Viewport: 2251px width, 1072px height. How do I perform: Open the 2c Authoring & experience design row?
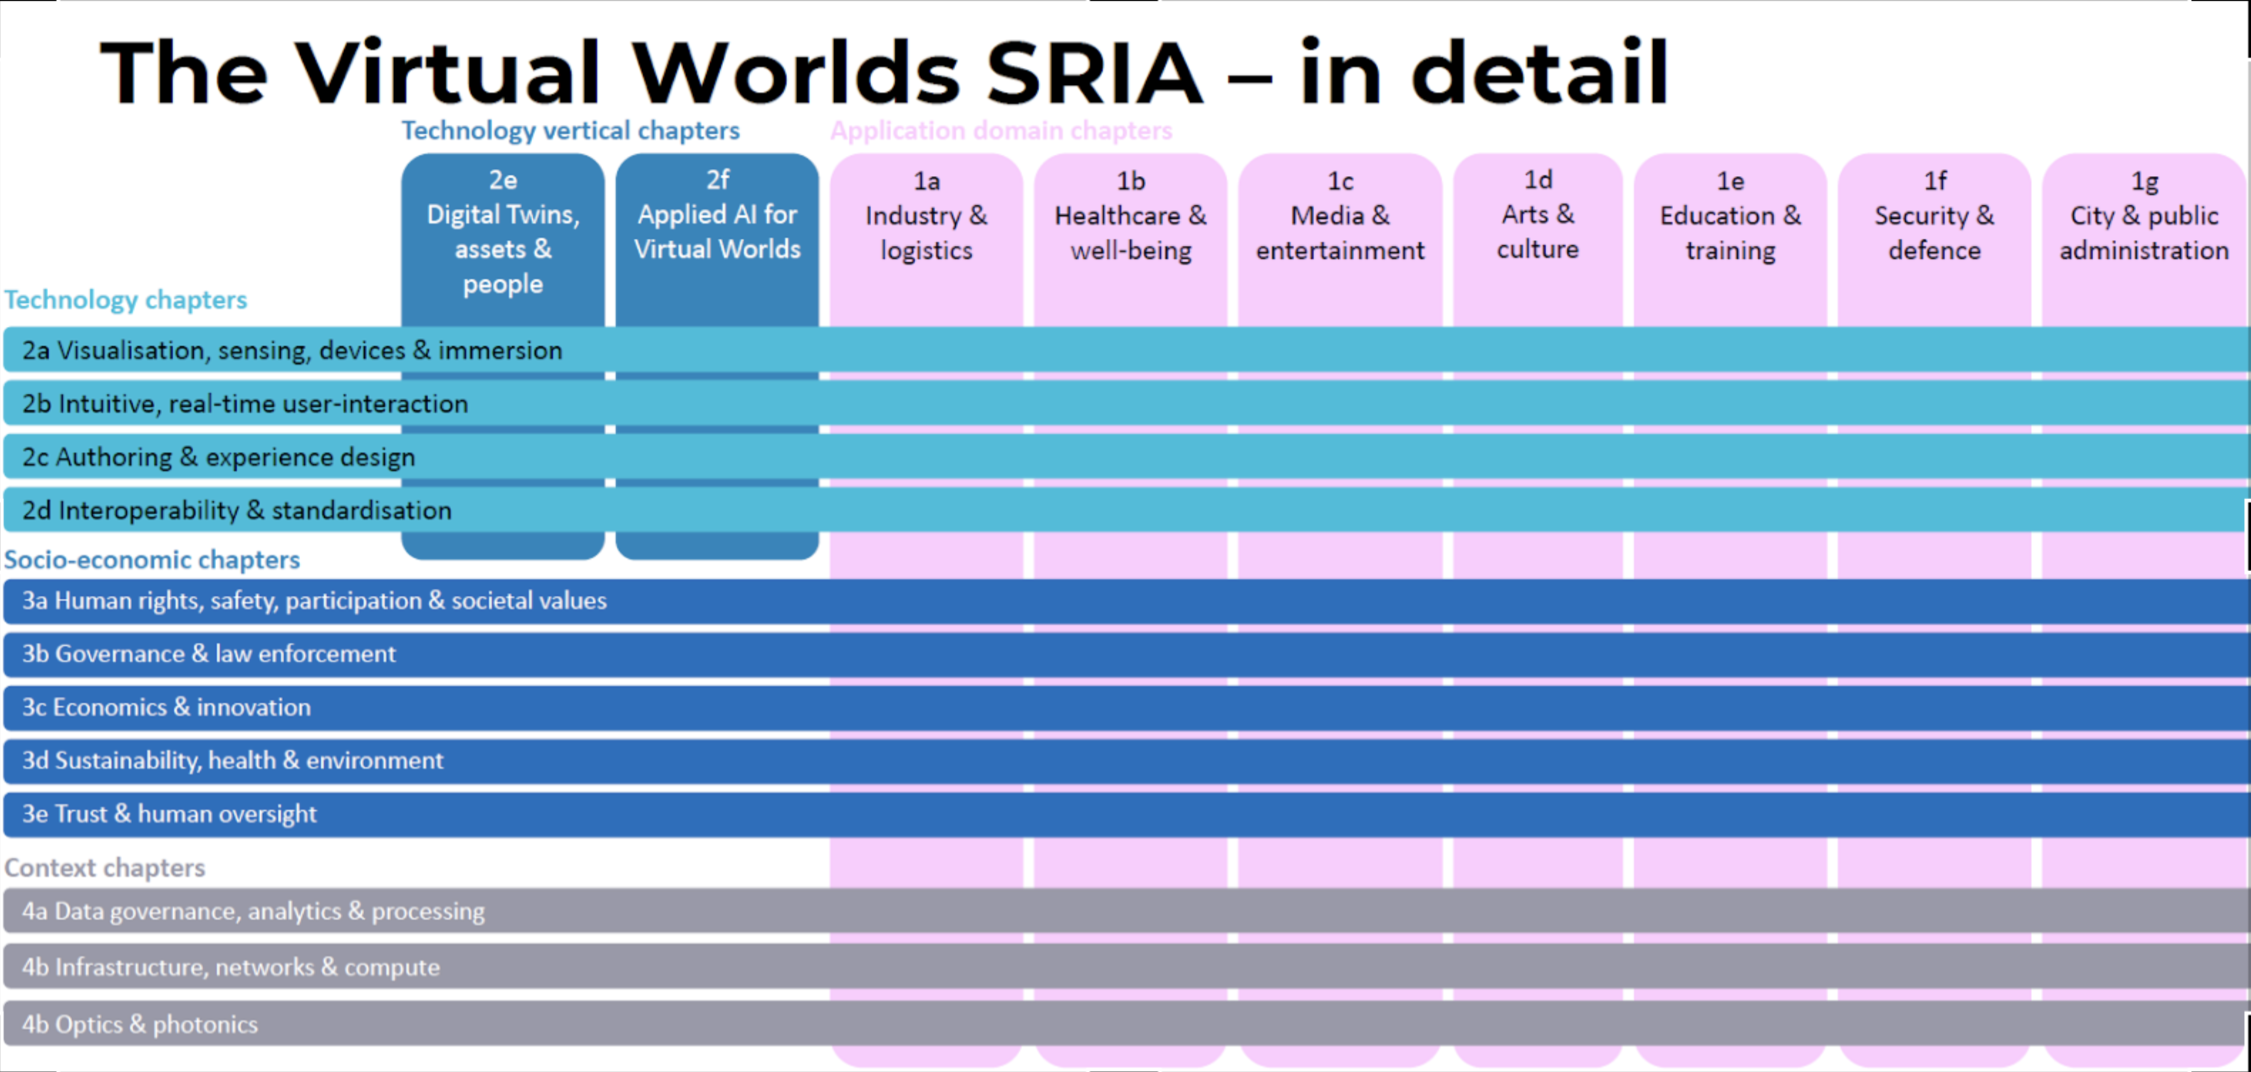coord(218,457)
